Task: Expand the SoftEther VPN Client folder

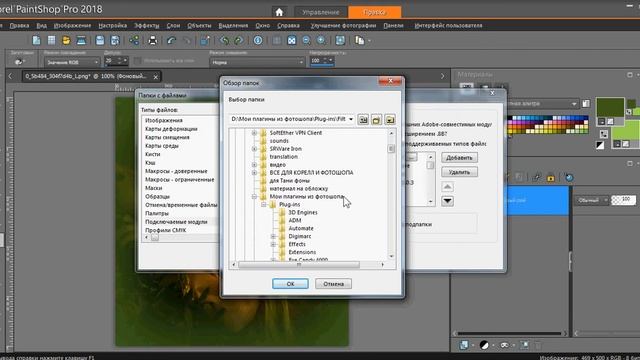Action: [x=254, y=133]
